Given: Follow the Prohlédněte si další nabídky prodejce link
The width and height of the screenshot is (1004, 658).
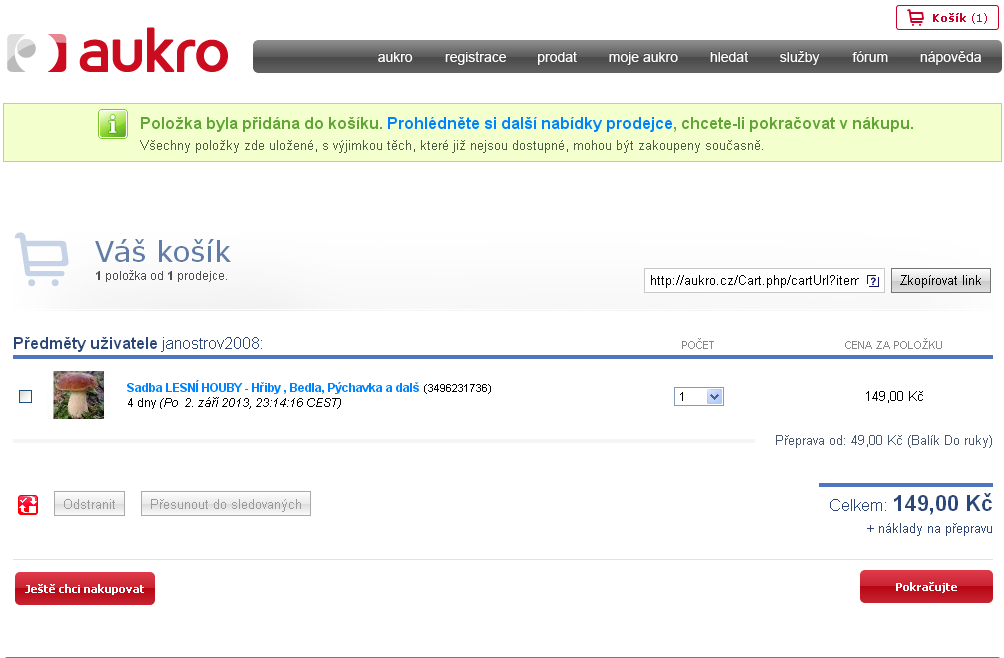Looking at the screenshot, I should pyautogui.click(x=530, y=123).
